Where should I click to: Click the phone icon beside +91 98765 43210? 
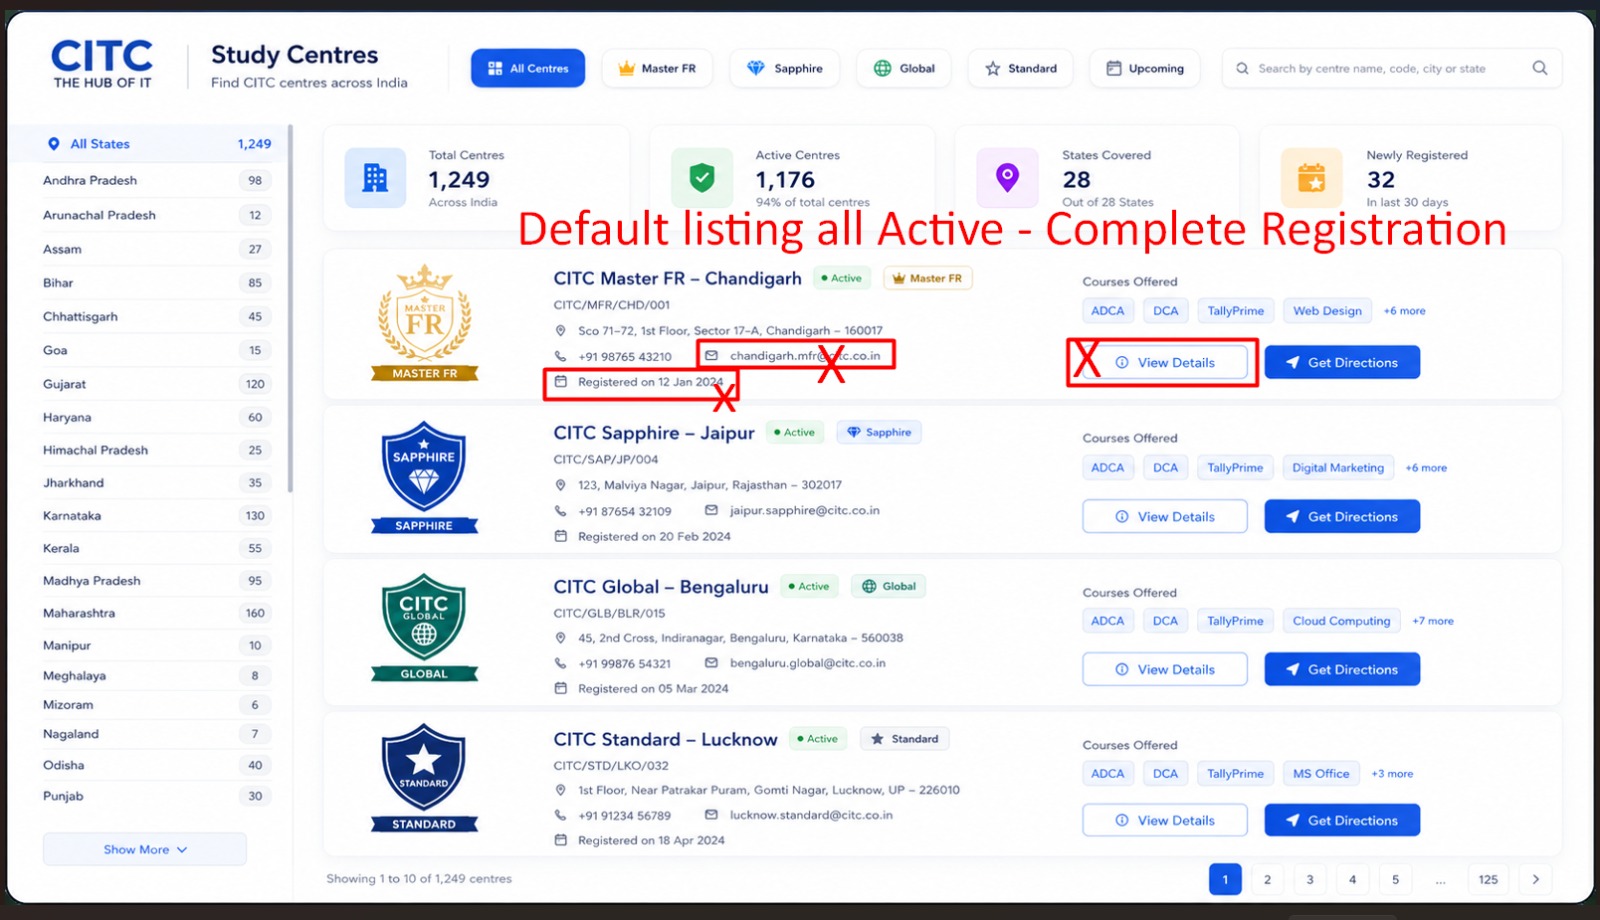561,356
